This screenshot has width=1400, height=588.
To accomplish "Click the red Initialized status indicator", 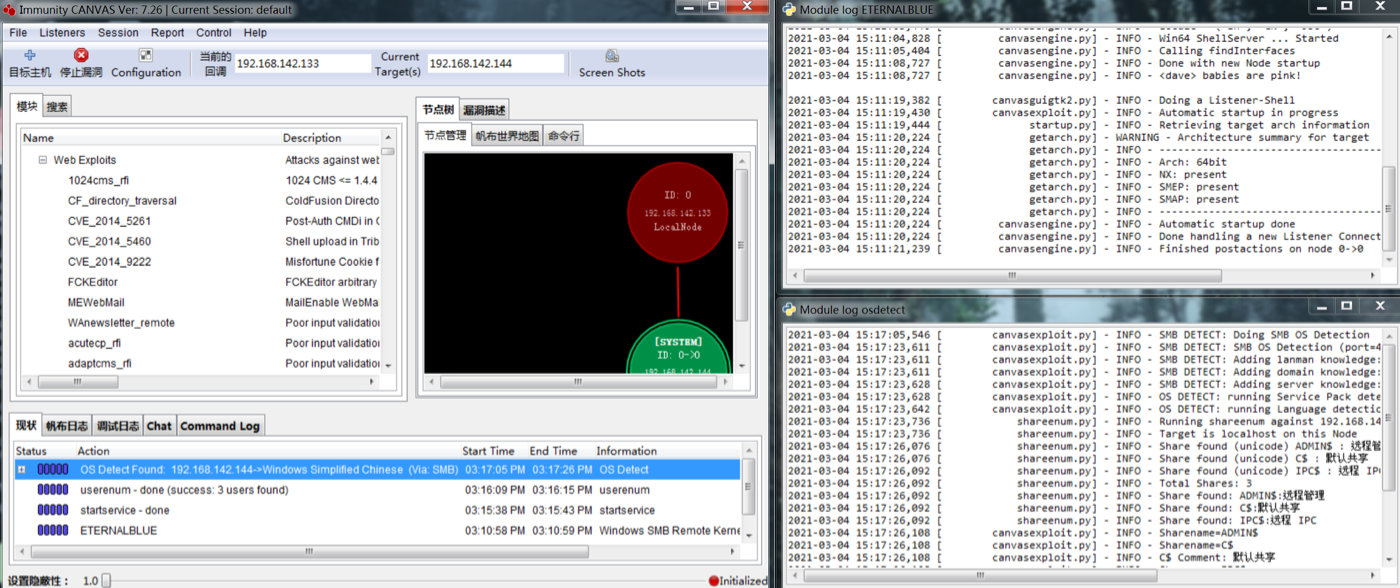I will click(714, 581).
